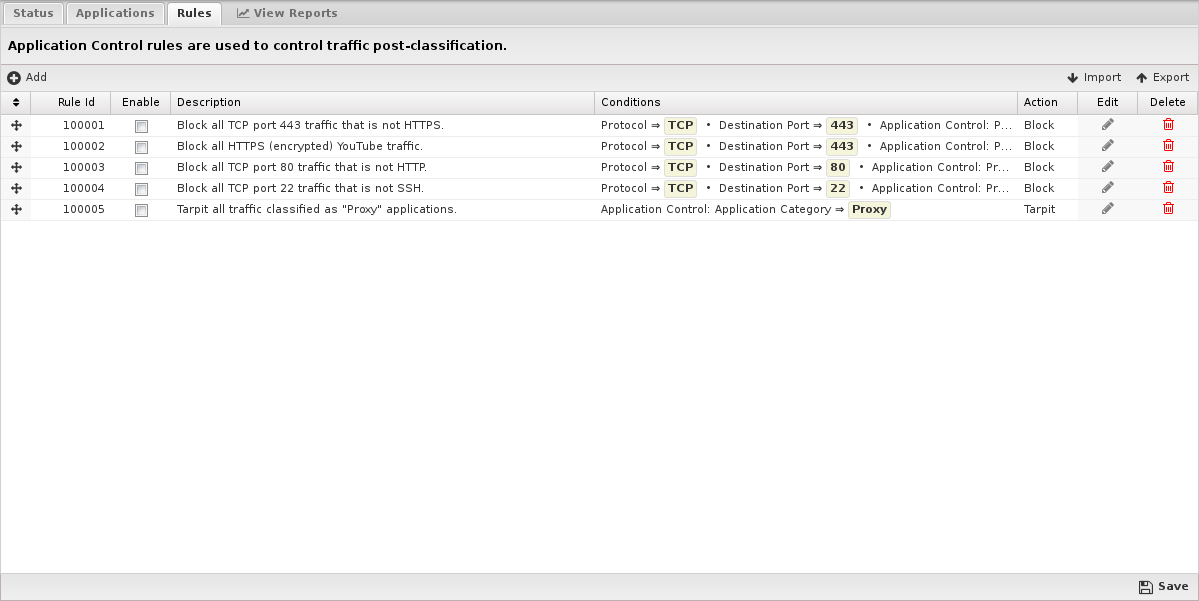Check the enable box for Proxy rule 100005

pos(141,210)
